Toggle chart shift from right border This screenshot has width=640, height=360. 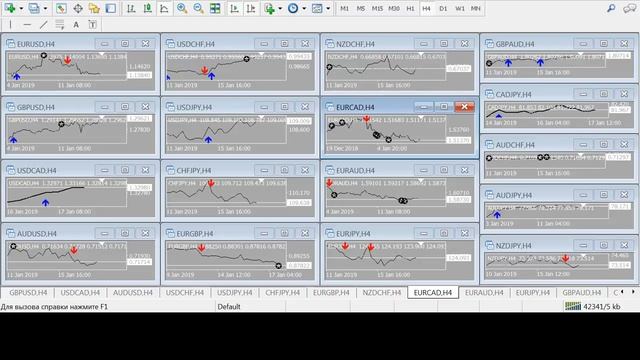pyautogui.click(x=251, y=8)
